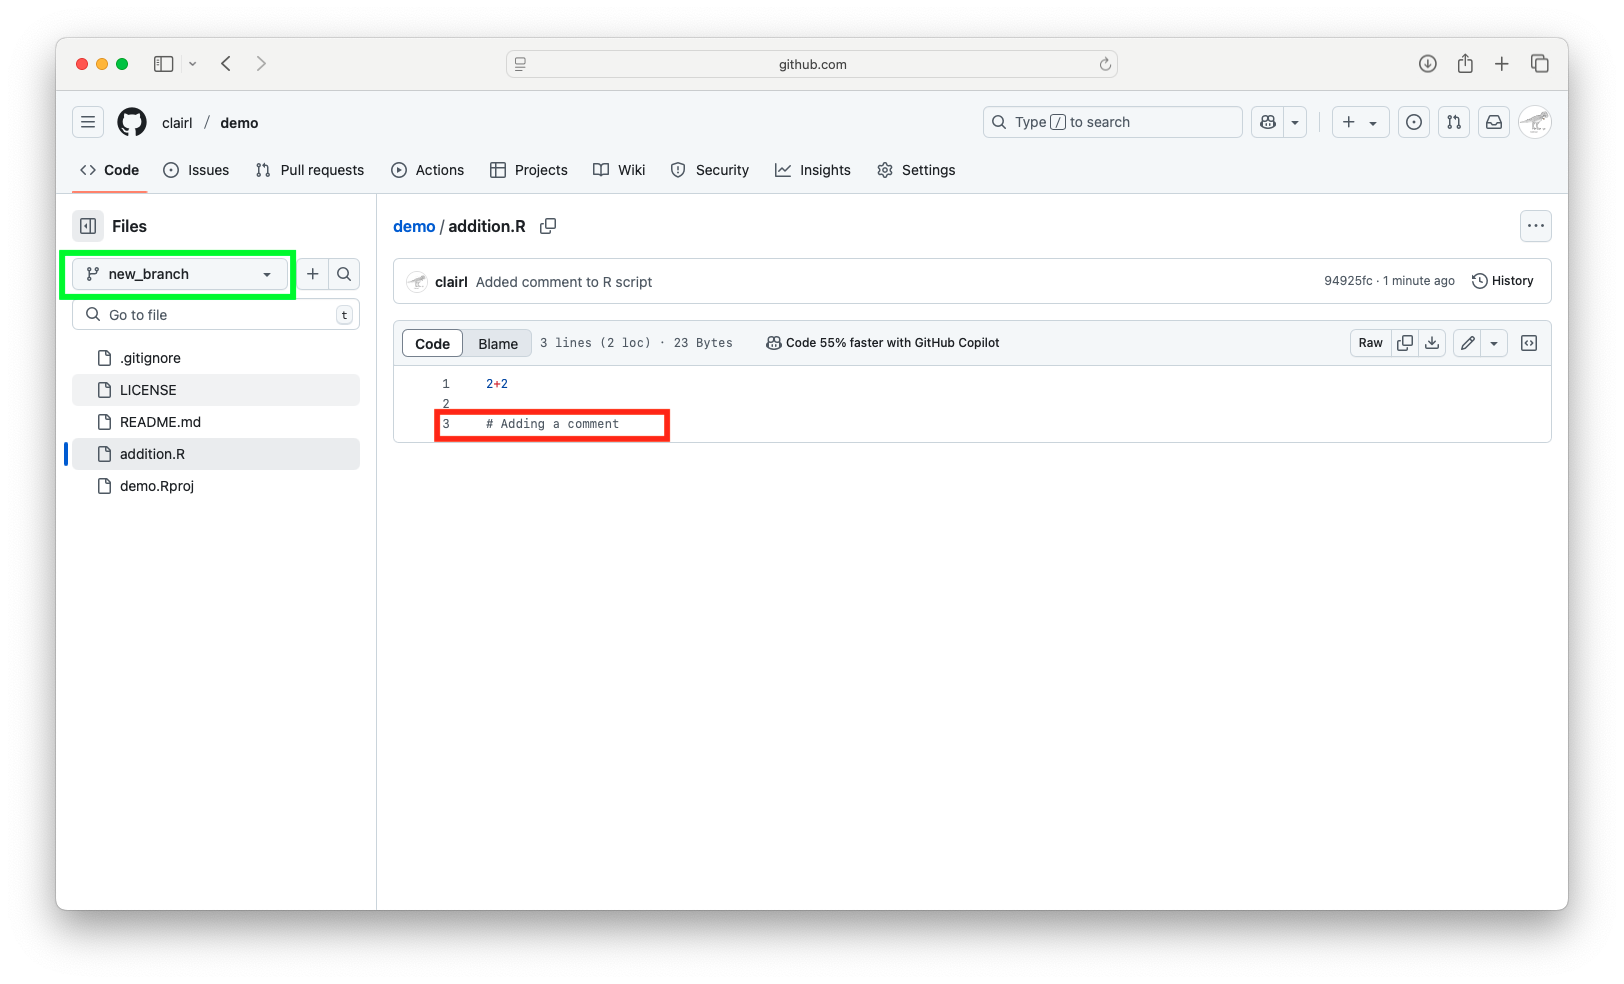Copy the file path next to addition.R
This screenshot has height=984, width=1624.
point(548,226)
